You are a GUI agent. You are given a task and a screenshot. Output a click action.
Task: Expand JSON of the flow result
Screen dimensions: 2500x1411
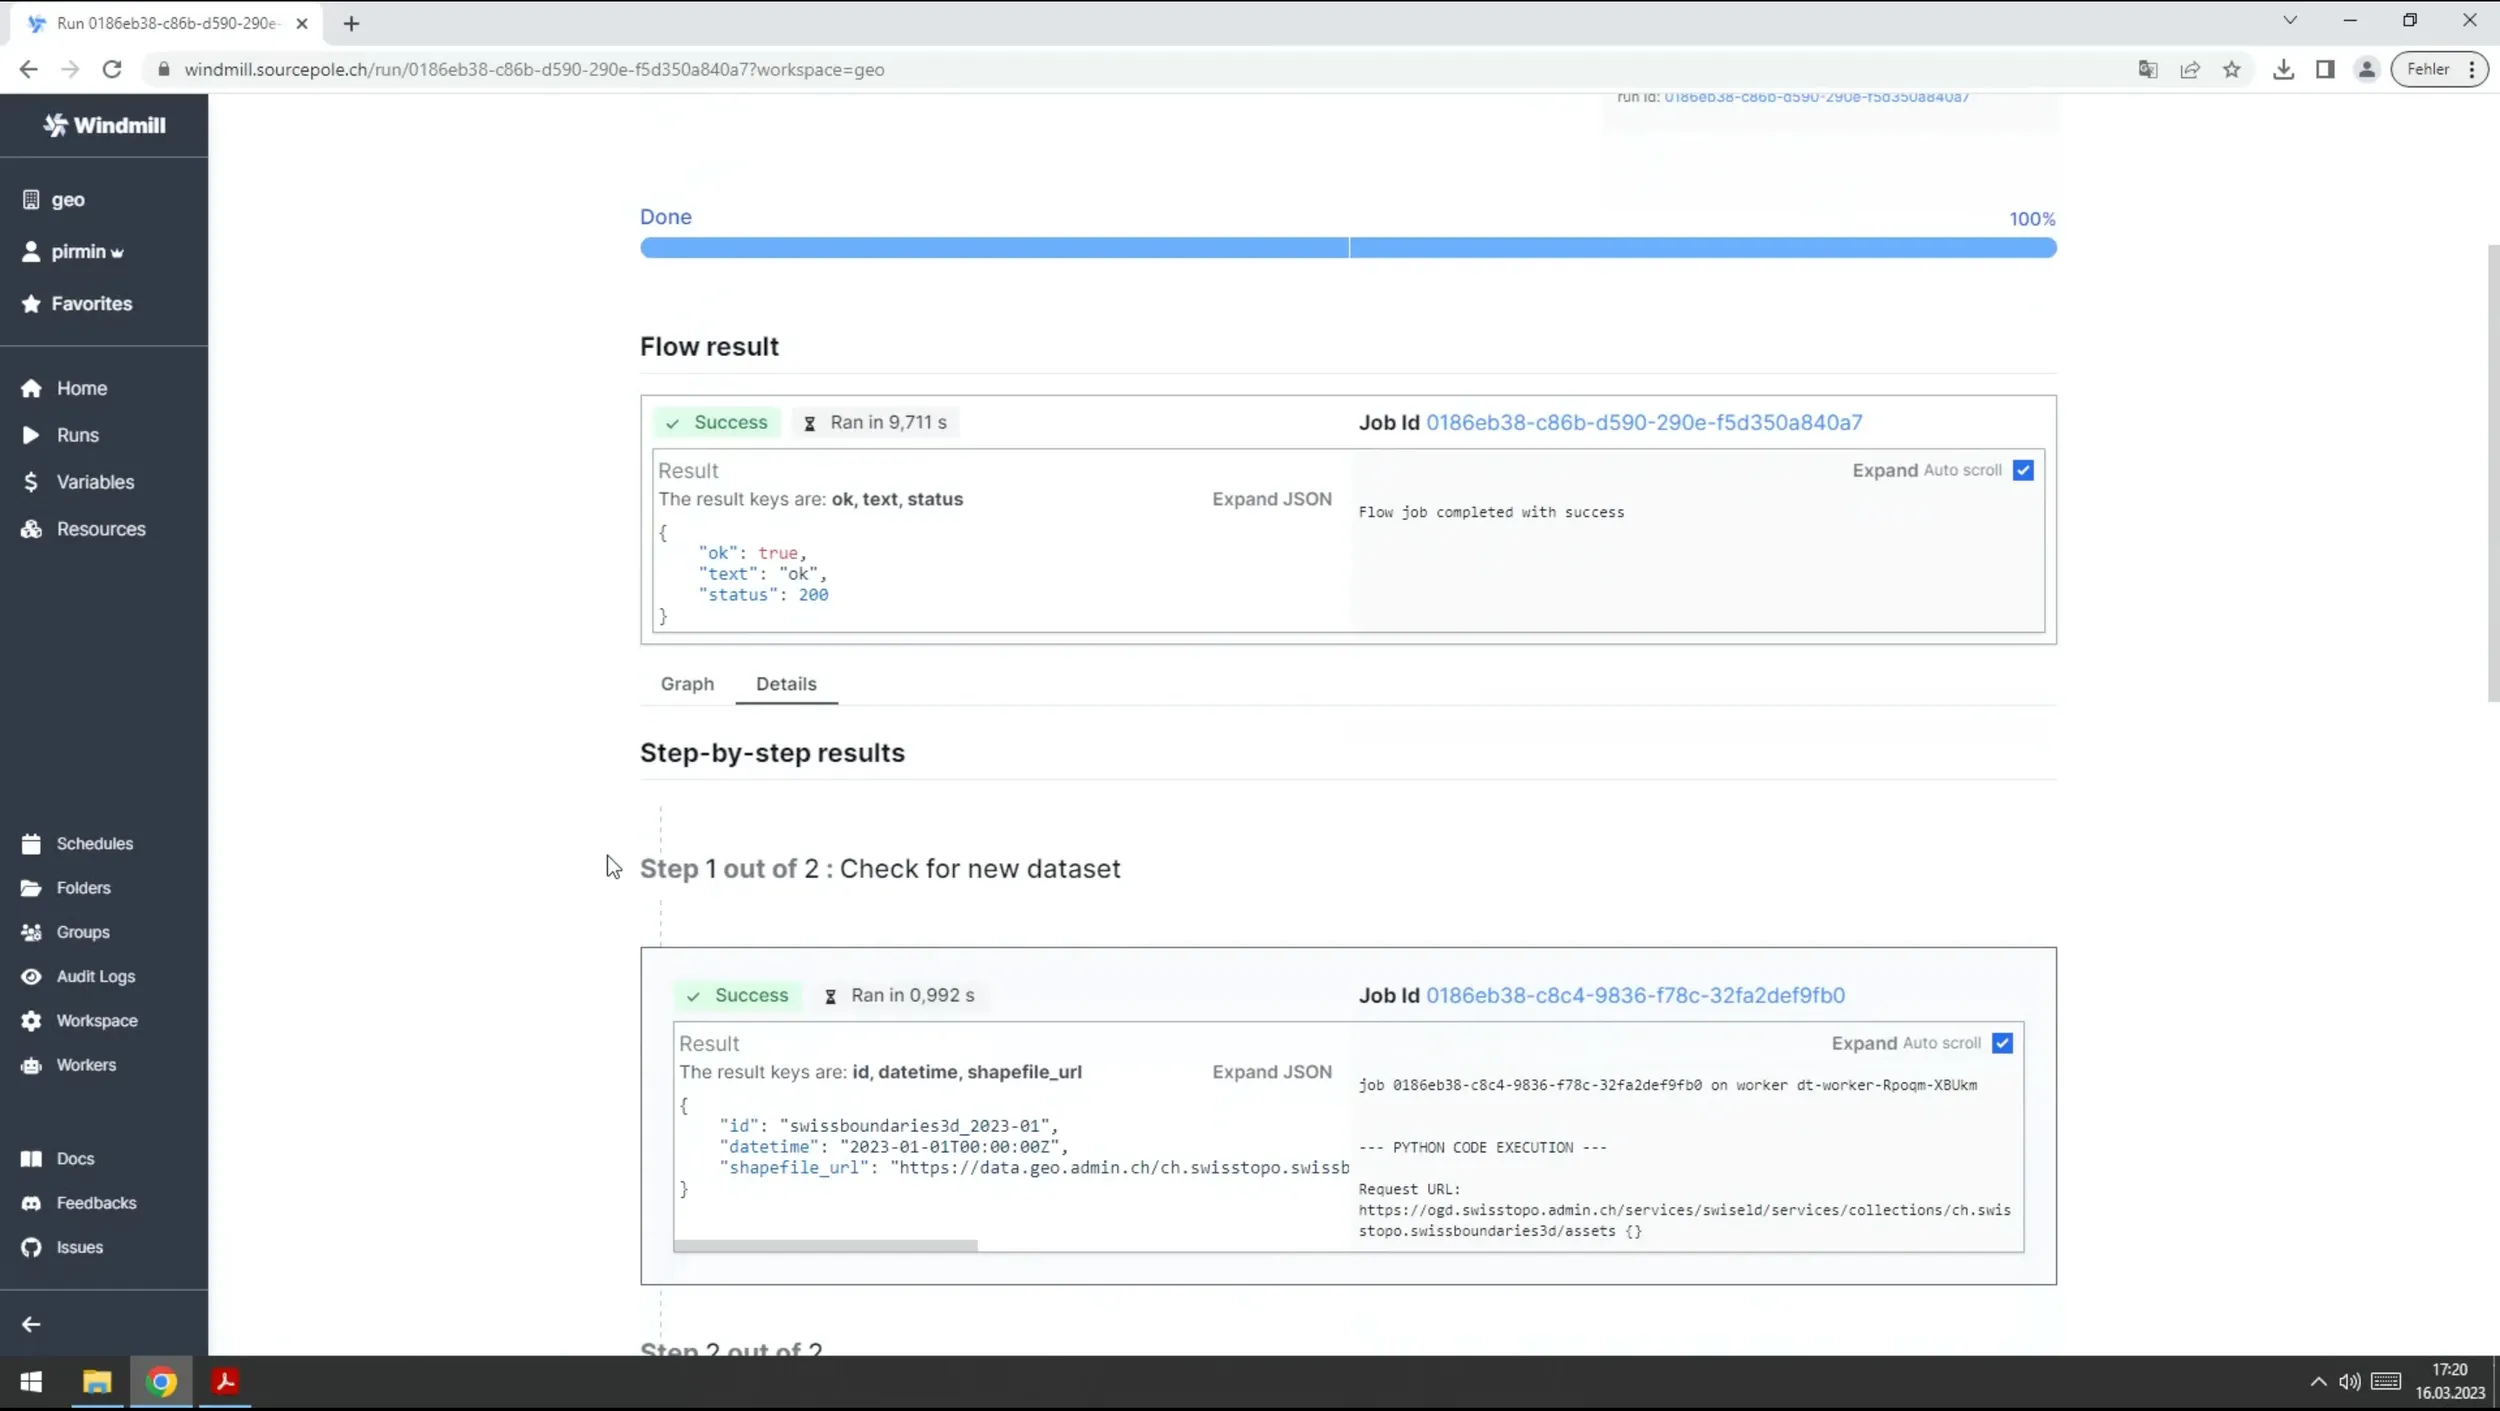click(1270, 498)
